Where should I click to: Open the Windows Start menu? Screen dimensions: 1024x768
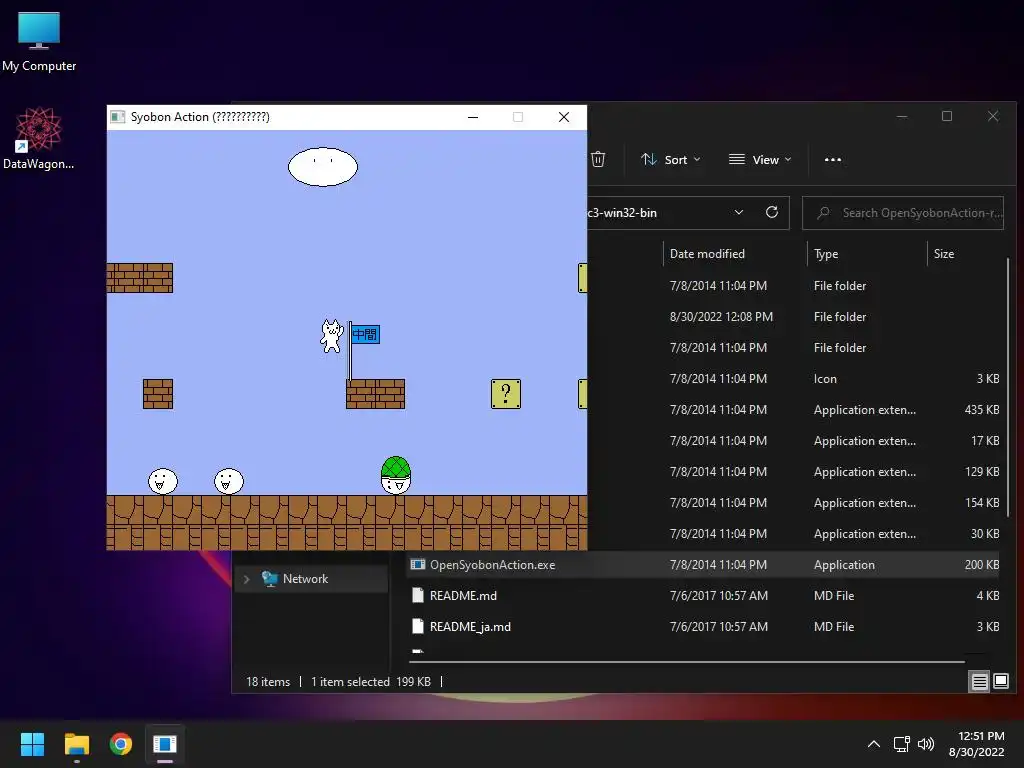tap(32, 744)
